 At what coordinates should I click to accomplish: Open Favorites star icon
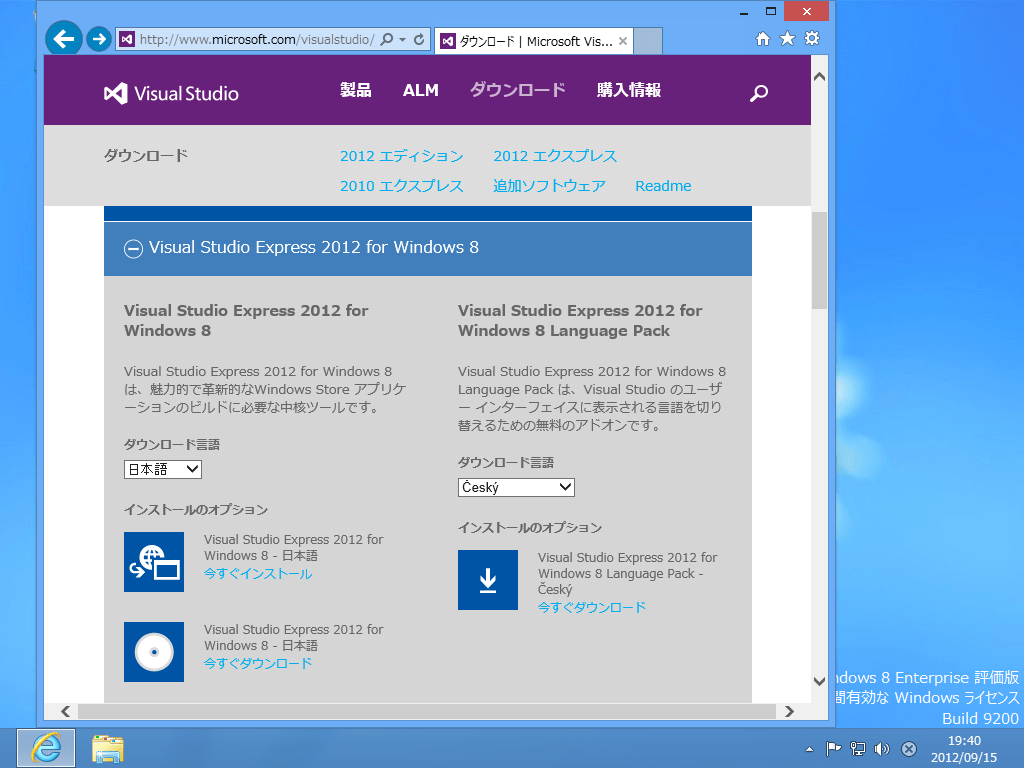pos(788,39)
